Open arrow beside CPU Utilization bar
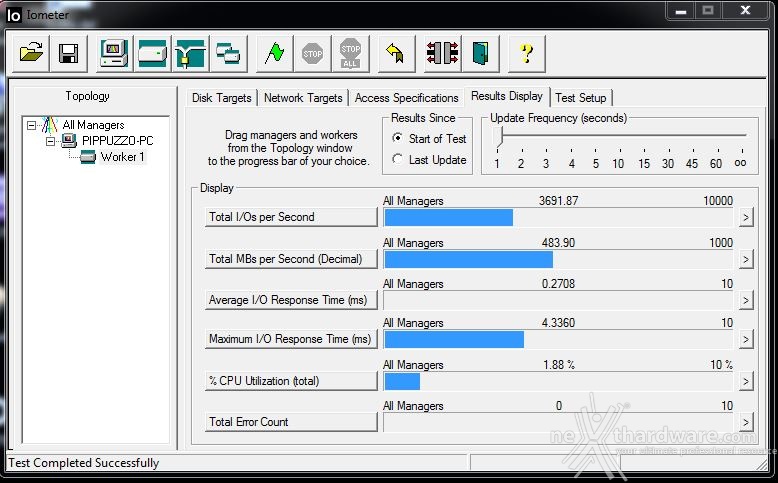Screen dimensions: 778x483 tap(746, 381)
